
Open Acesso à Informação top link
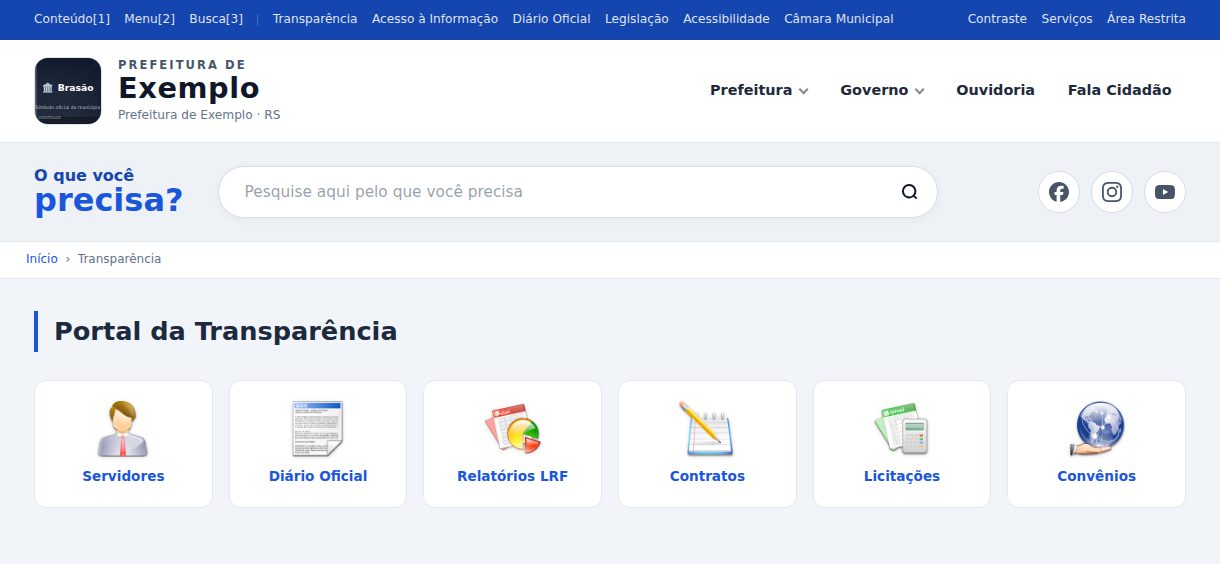435,19
